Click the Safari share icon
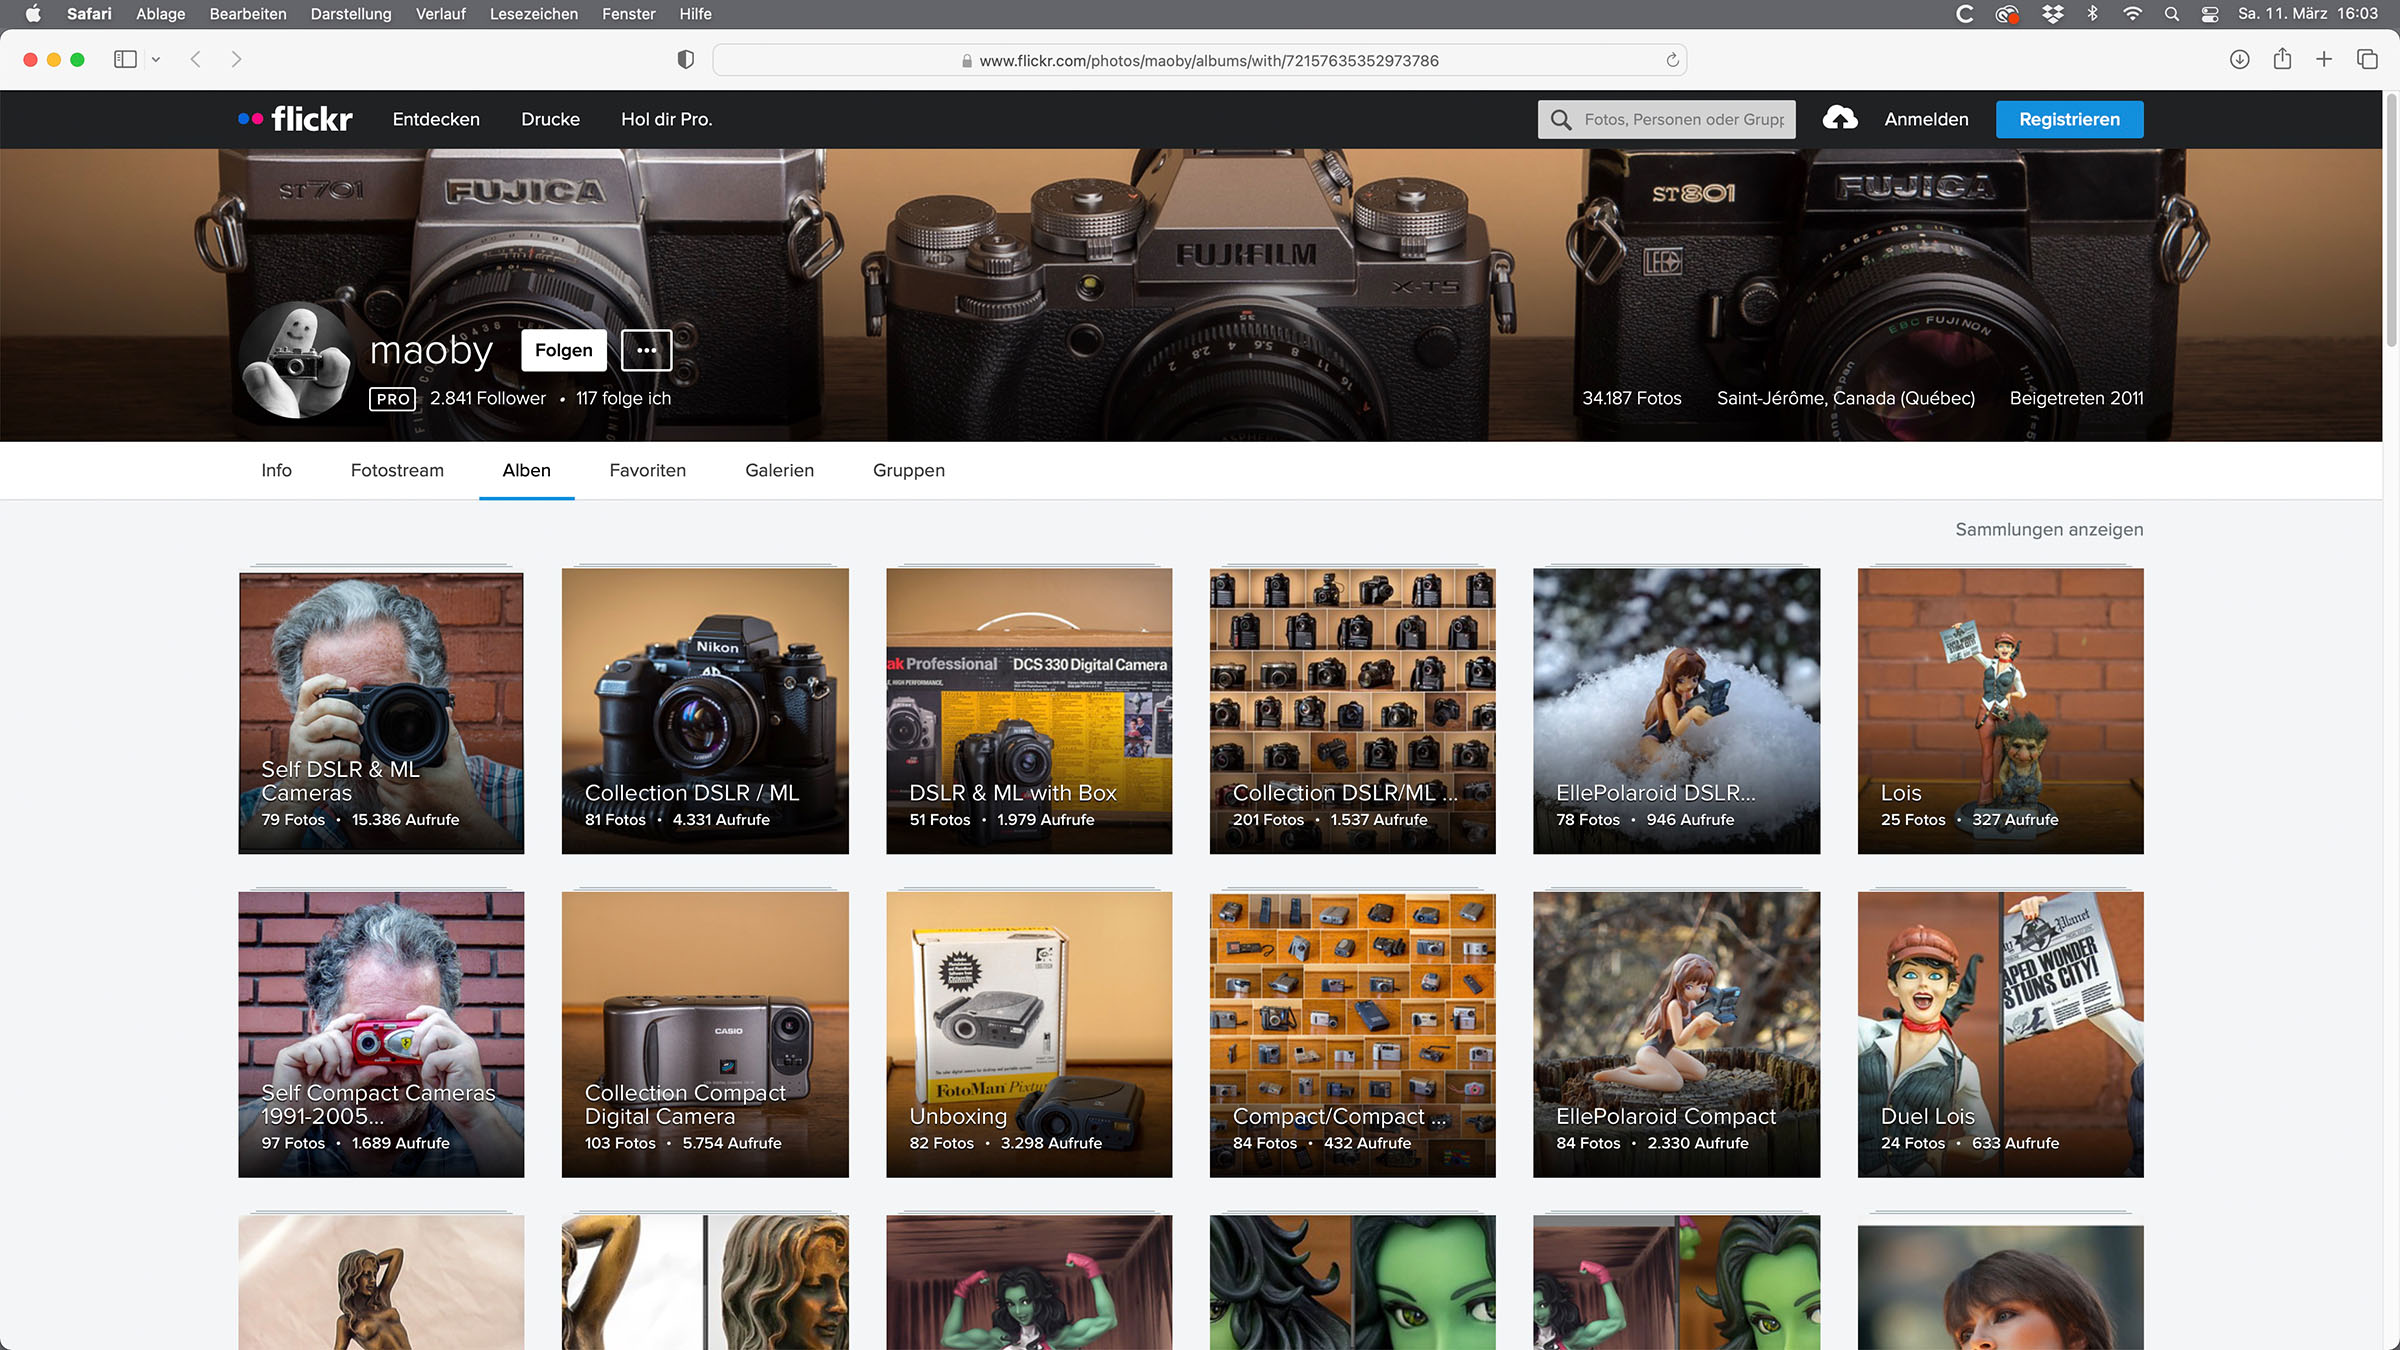The height and width of the screenshot is (1350, 2400). (x=2282, y=60)
